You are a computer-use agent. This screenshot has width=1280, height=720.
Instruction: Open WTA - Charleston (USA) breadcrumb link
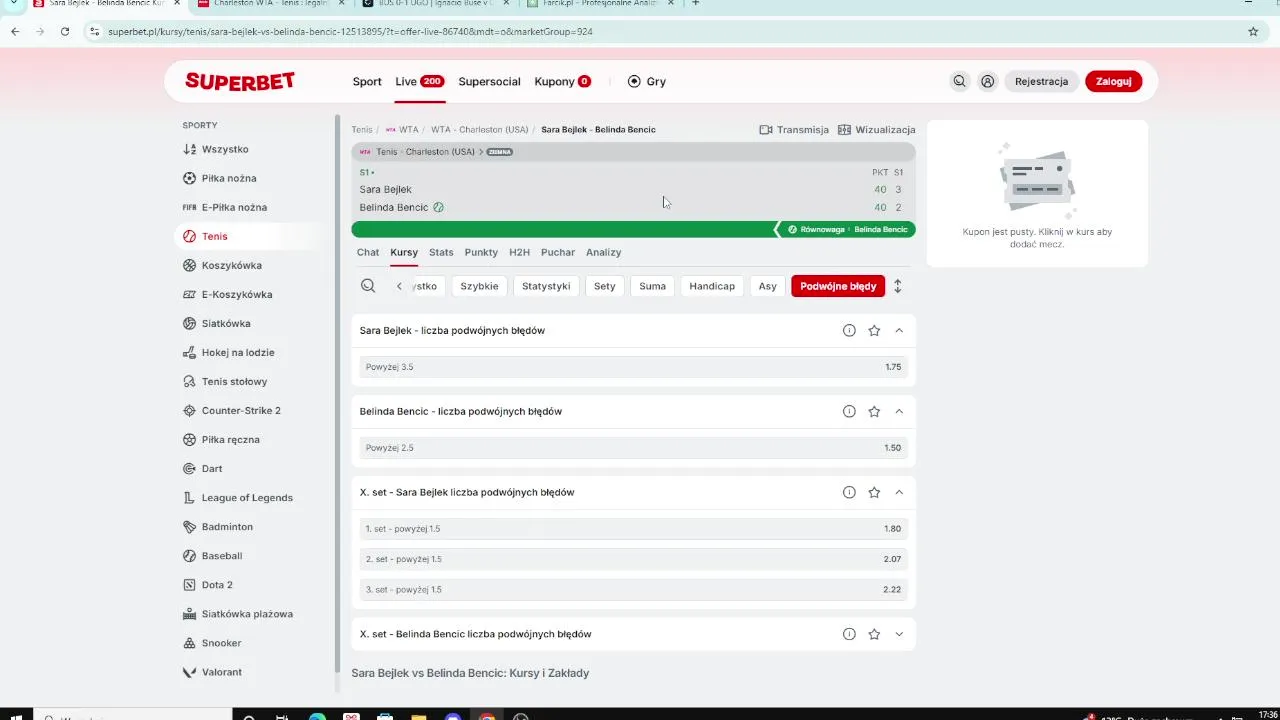tap(480, 130)
